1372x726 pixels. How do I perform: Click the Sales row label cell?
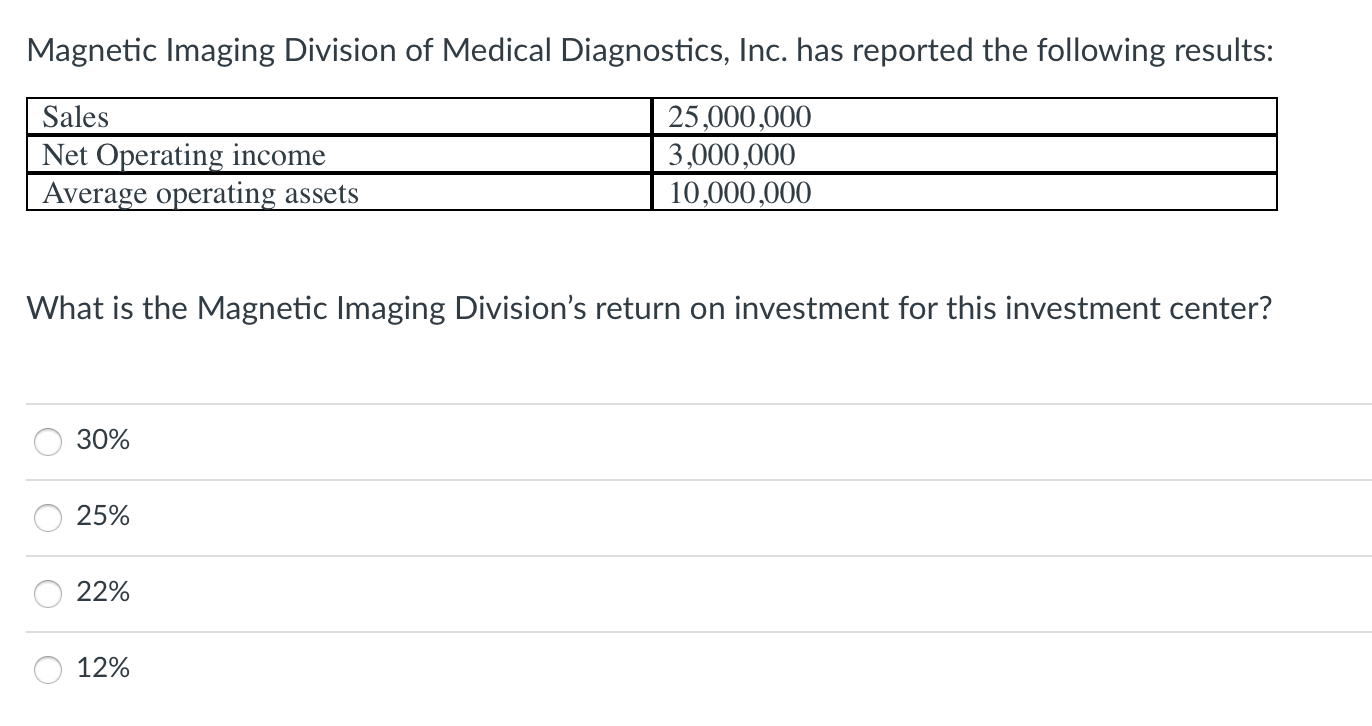(339, 117)
